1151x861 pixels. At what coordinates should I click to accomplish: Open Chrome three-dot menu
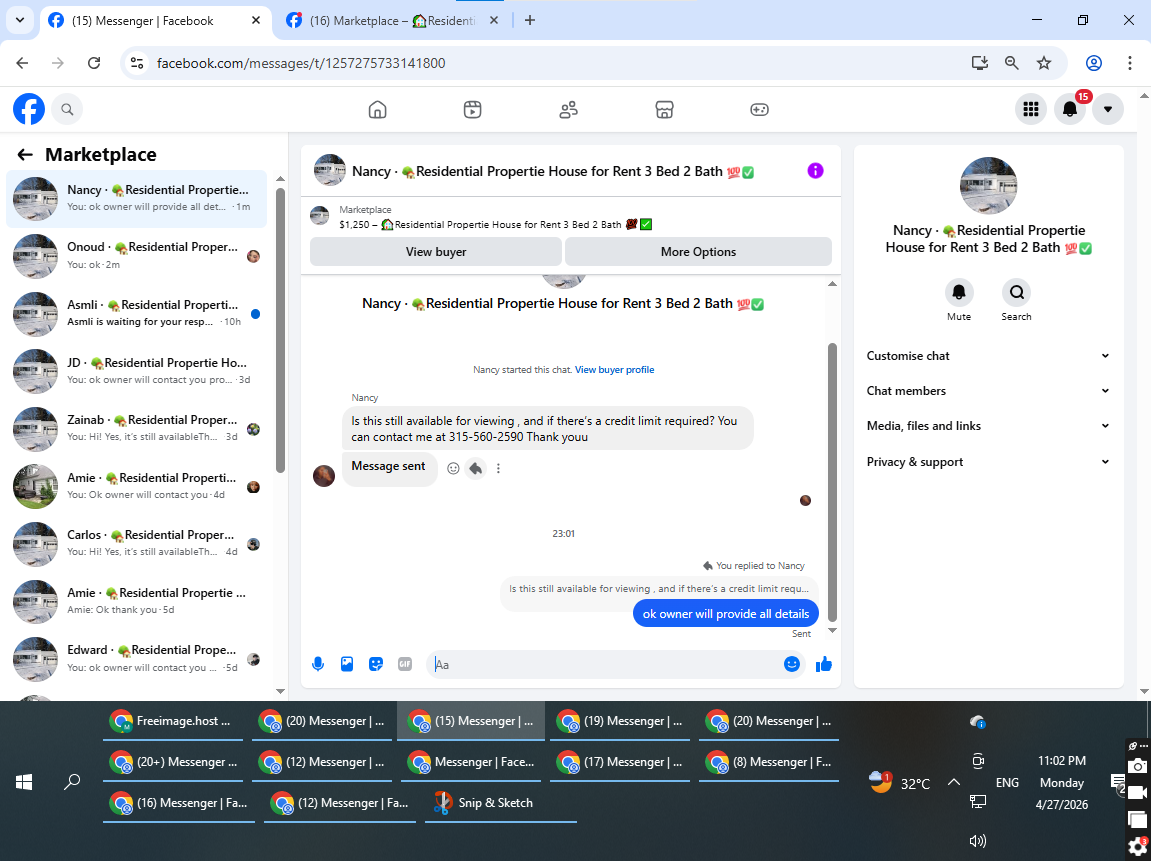1130,63
